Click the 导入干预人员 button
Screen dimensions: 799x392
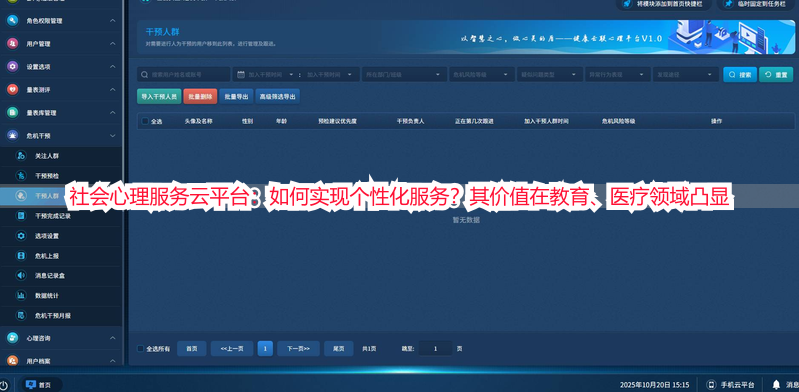coord(159,96)
